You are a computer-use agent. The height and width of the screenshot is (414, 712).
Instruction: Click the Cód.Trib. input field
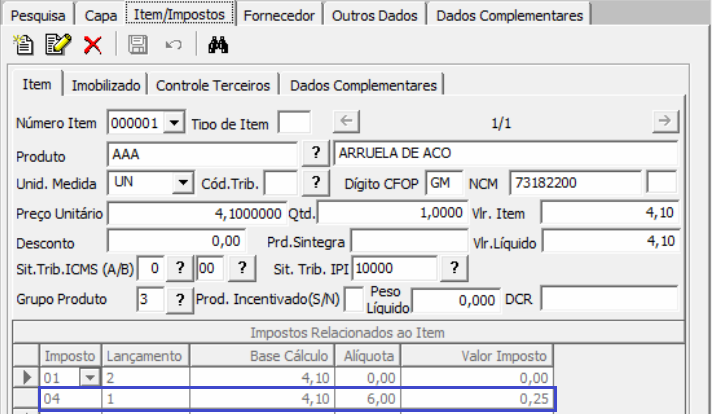pos(281,183)
